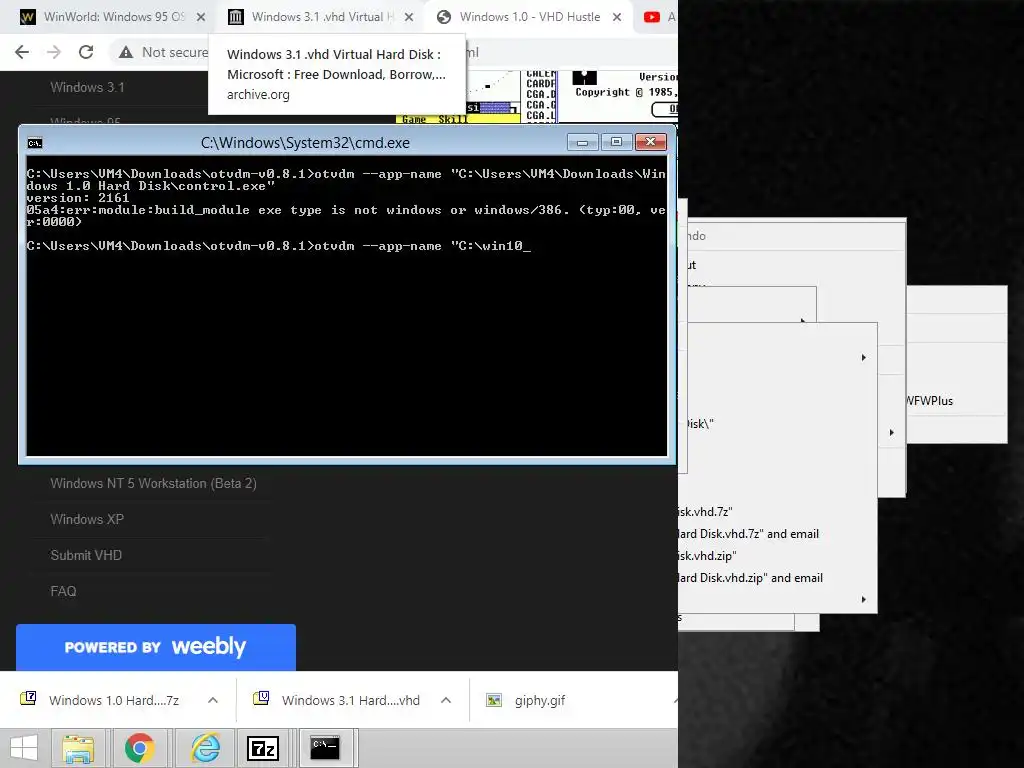Click the browser forward arrow
Viewport: 1024px width, 768px height.
coord(54,52)
